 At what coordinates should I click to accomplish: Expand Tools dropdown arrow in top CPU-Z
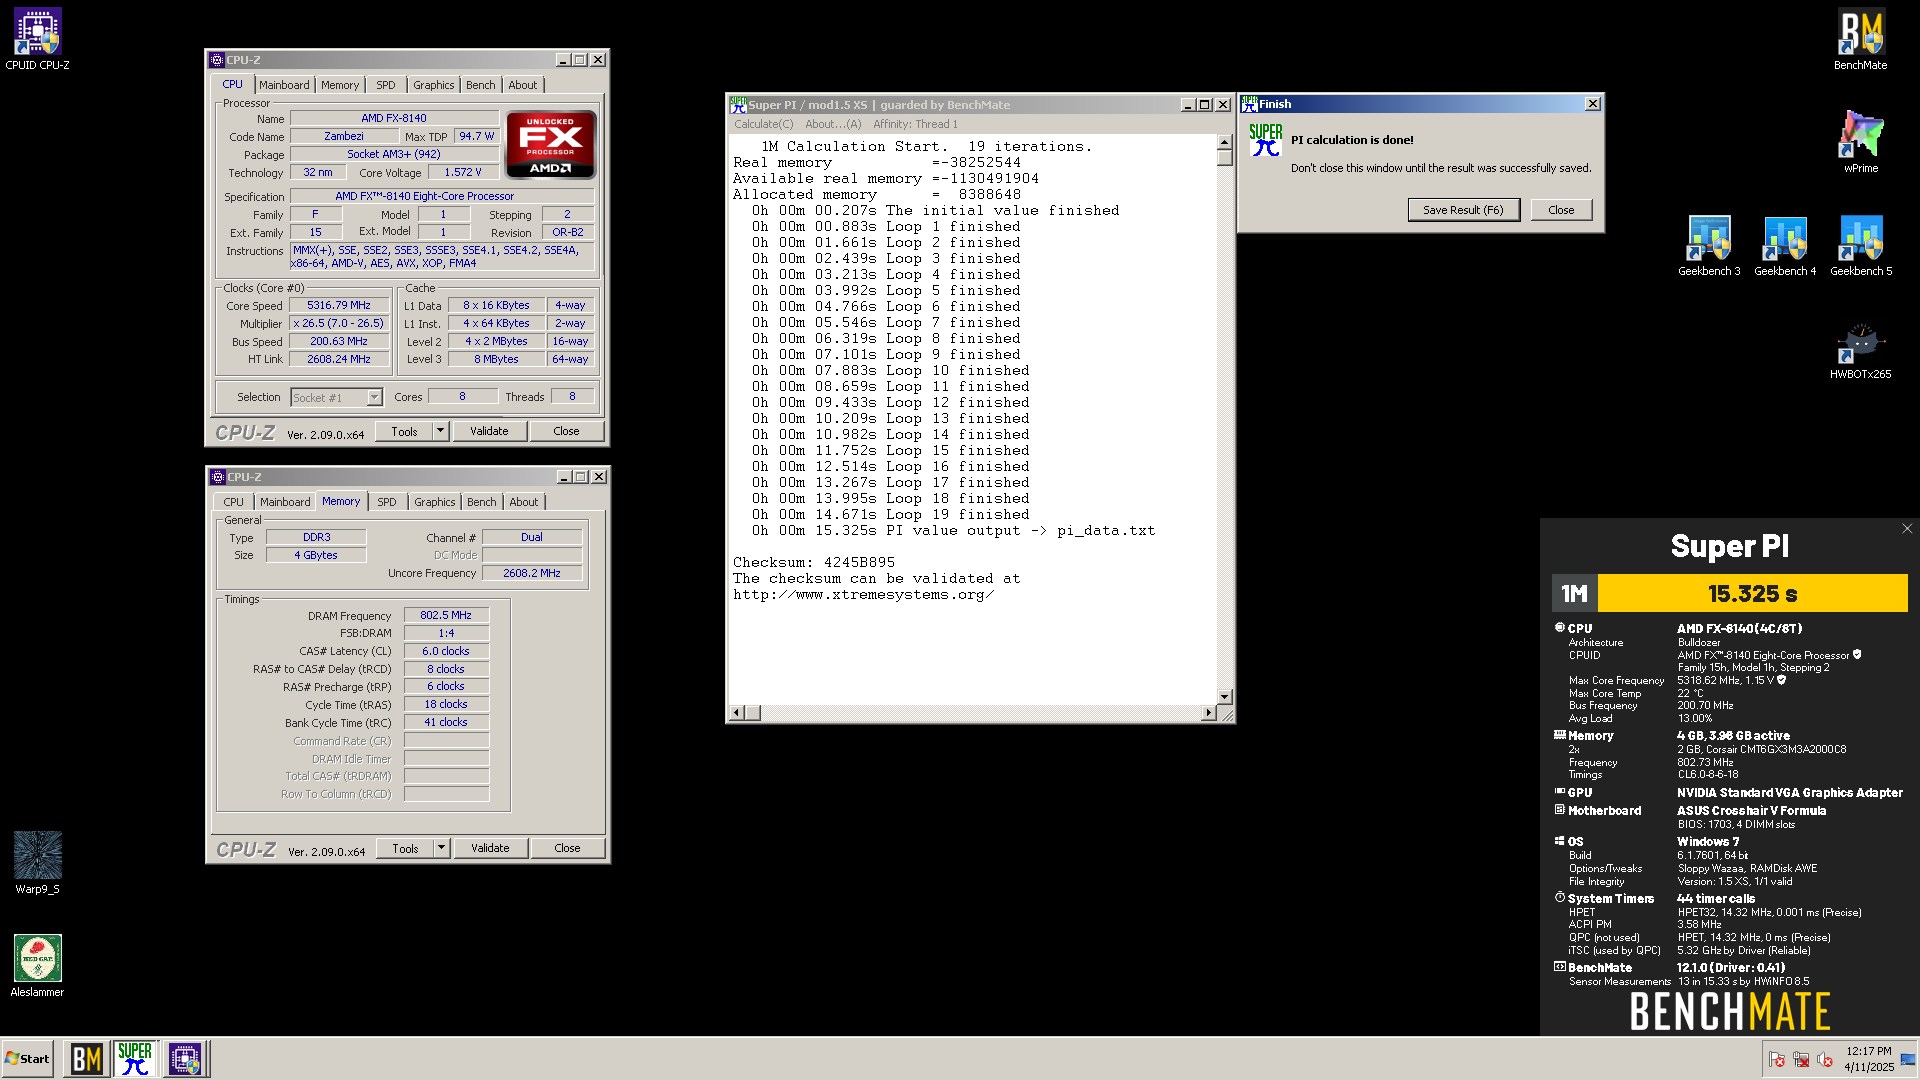coord(440,431)
